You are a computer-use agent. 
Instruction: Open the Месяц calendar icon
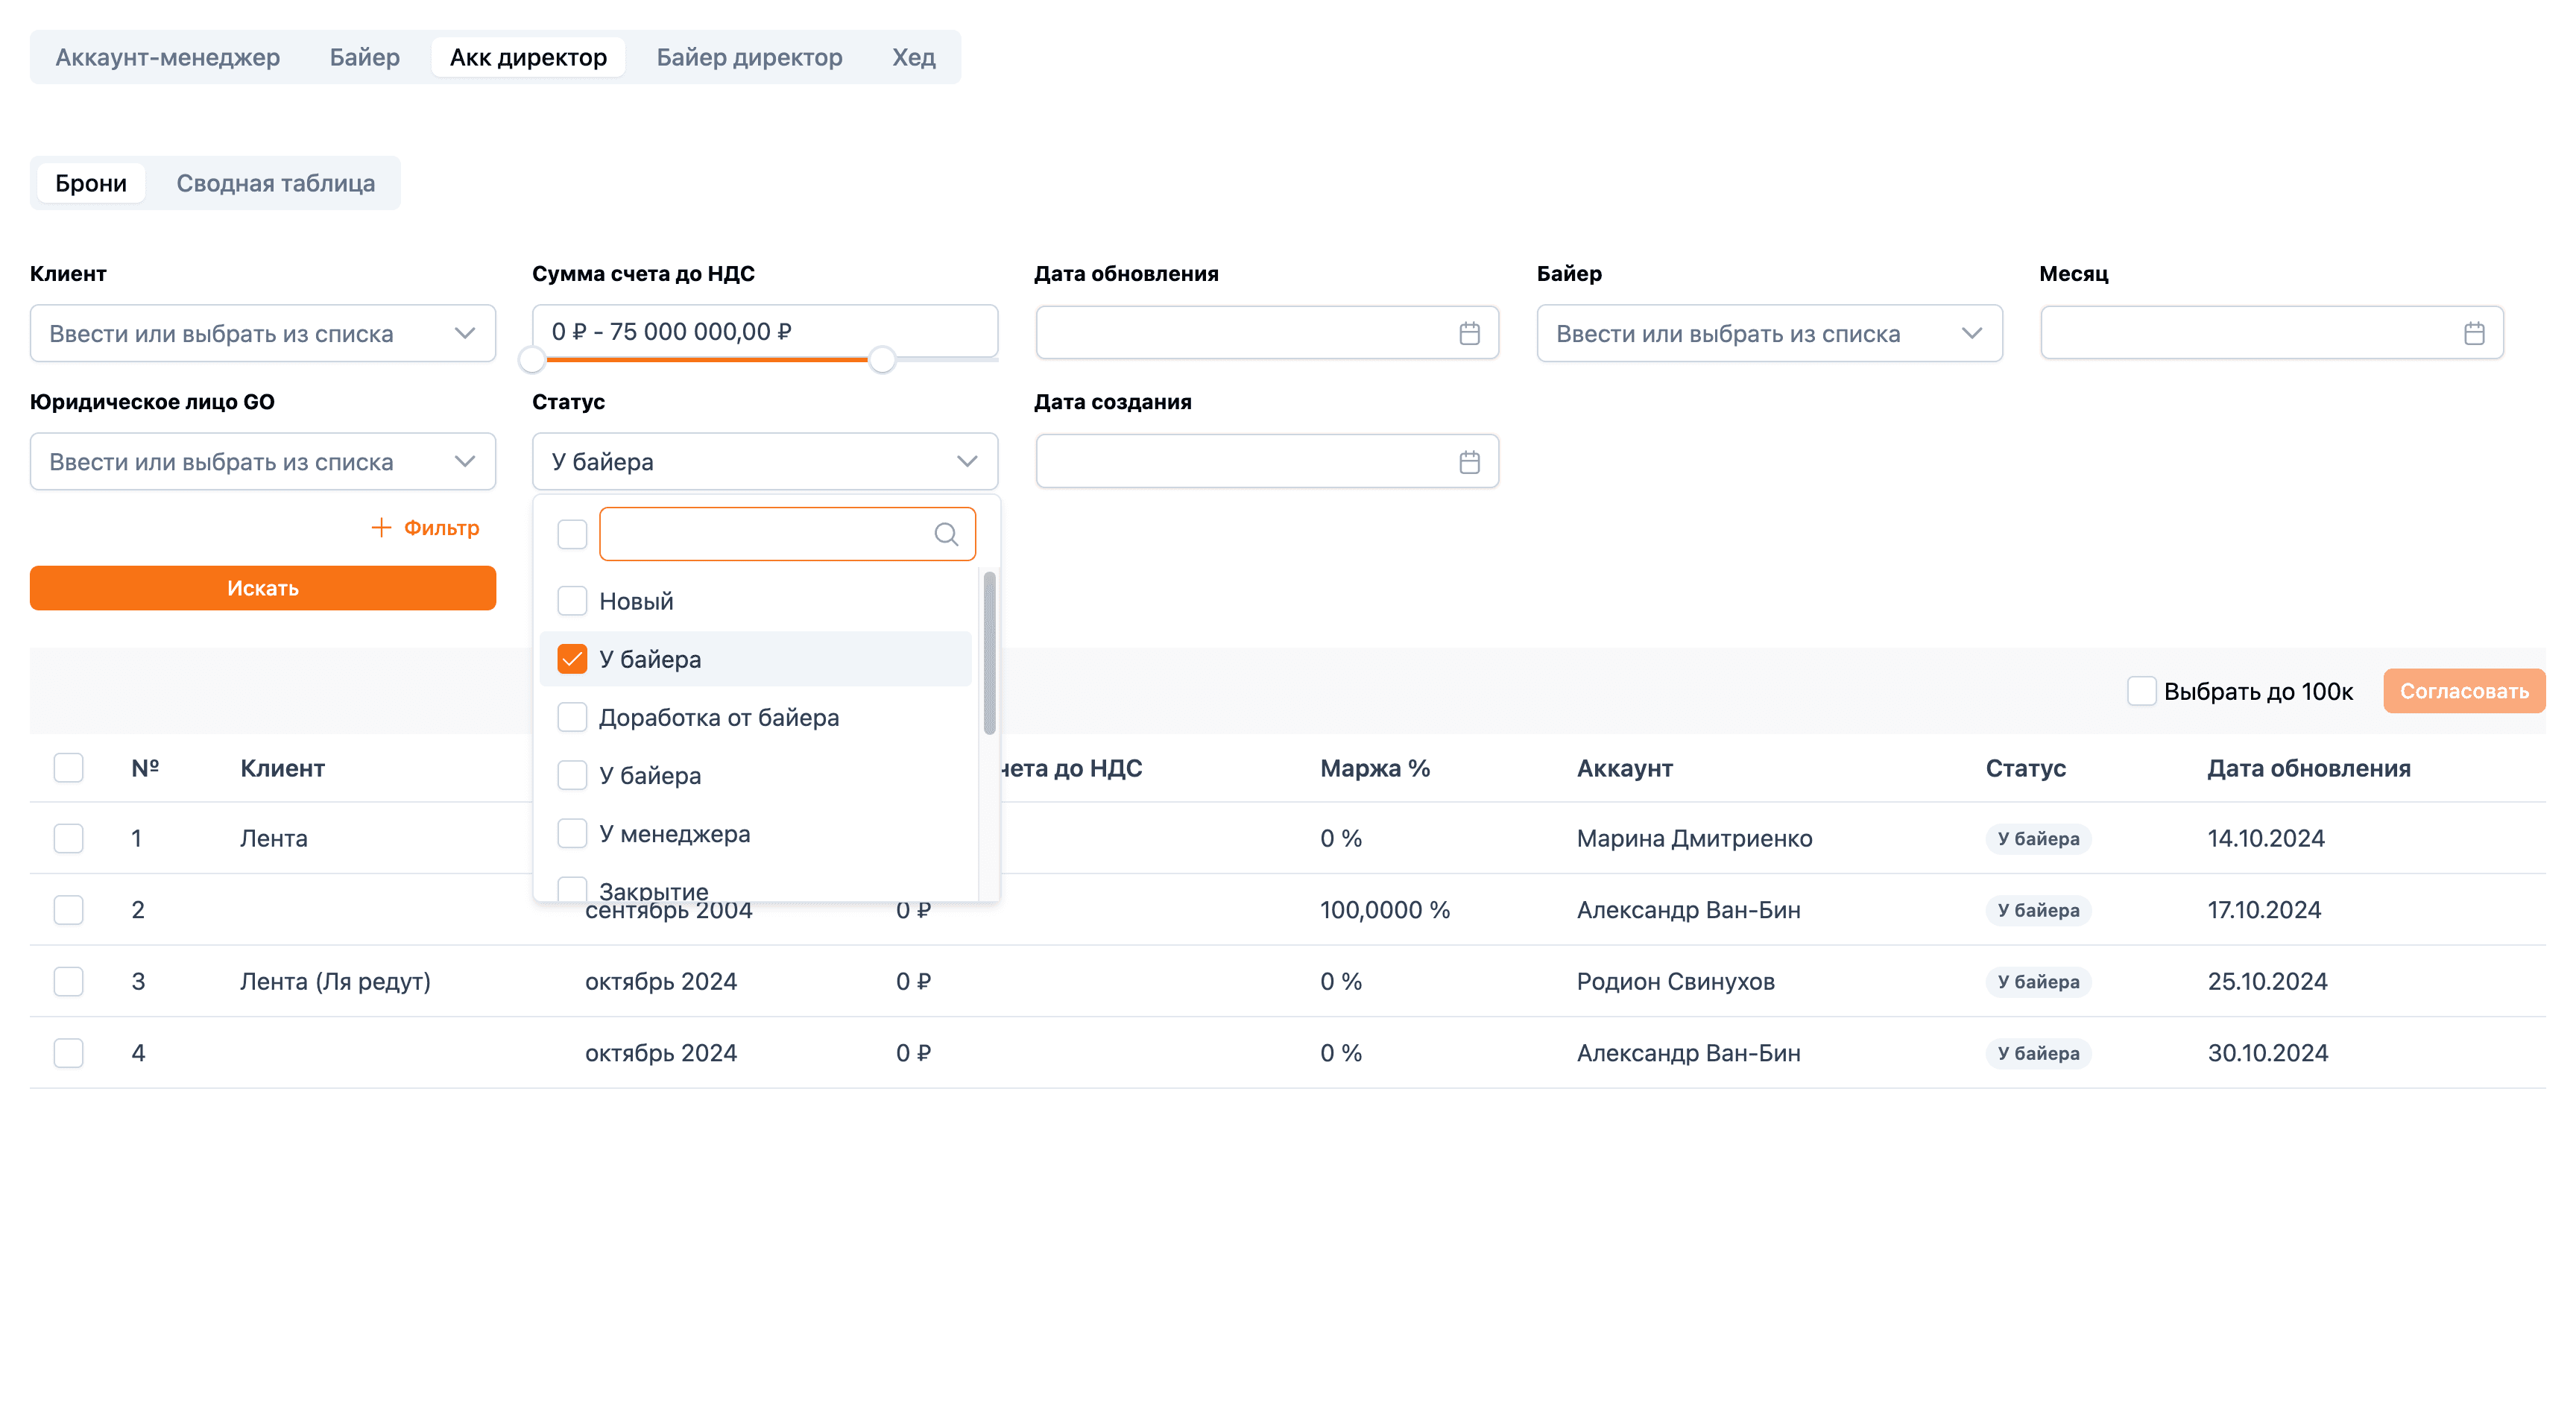pyautogui.click(x=2473, y=333)
